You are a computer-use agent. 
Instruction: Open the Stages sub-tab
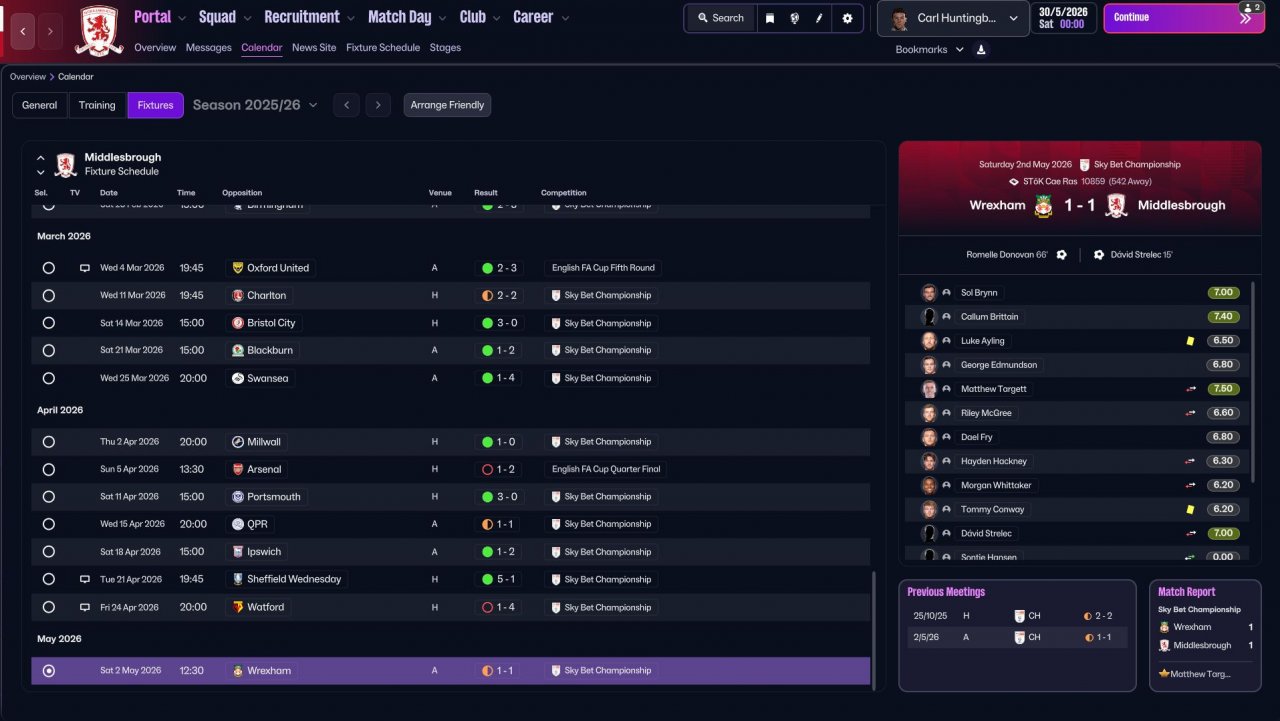pyautogui.click(x=446, y=47)
